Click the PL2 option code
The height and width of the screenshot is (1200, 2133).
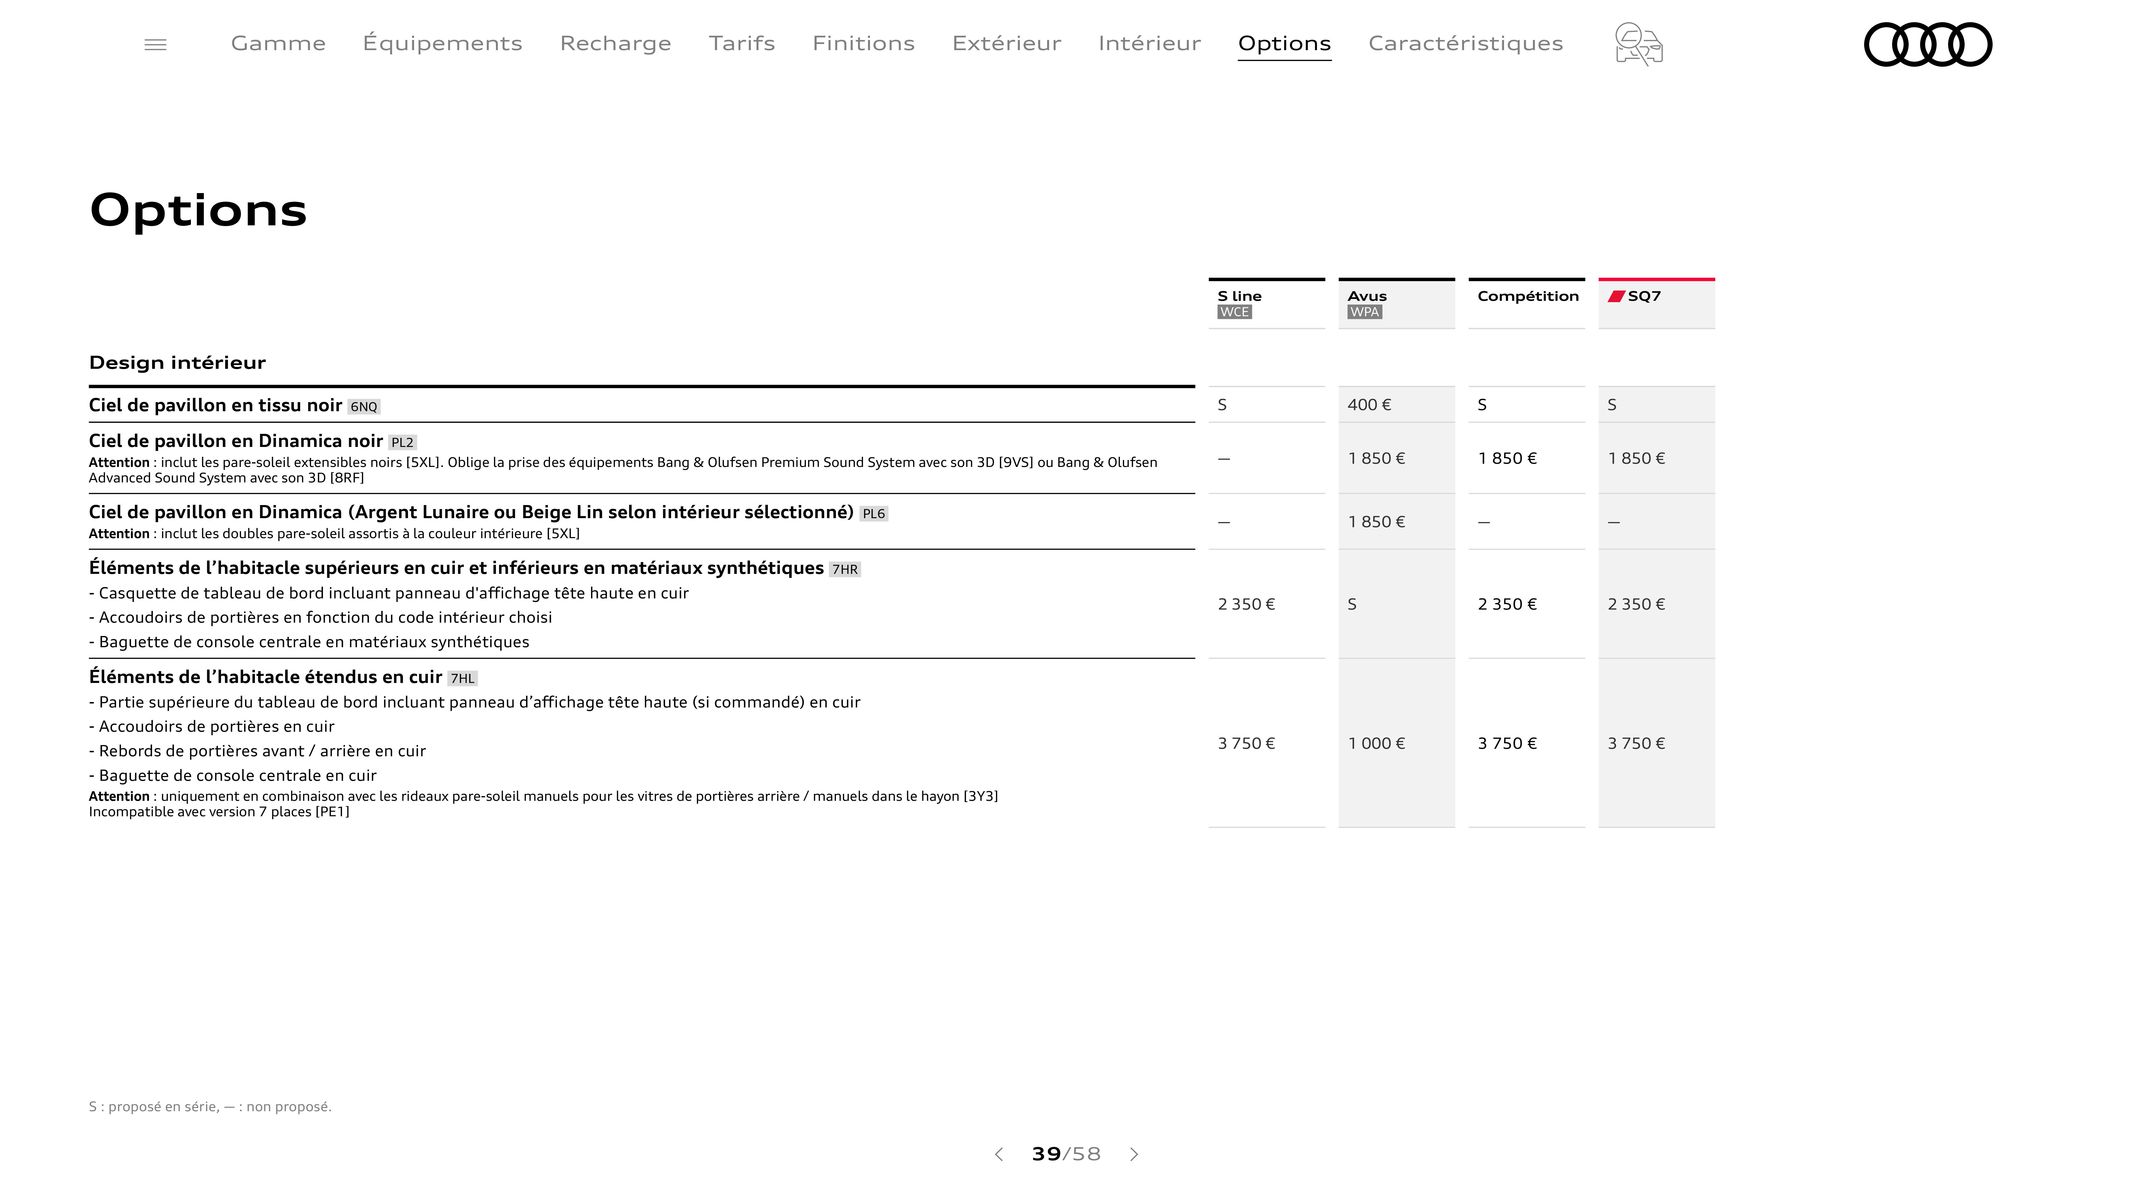[x=402, y=442]
